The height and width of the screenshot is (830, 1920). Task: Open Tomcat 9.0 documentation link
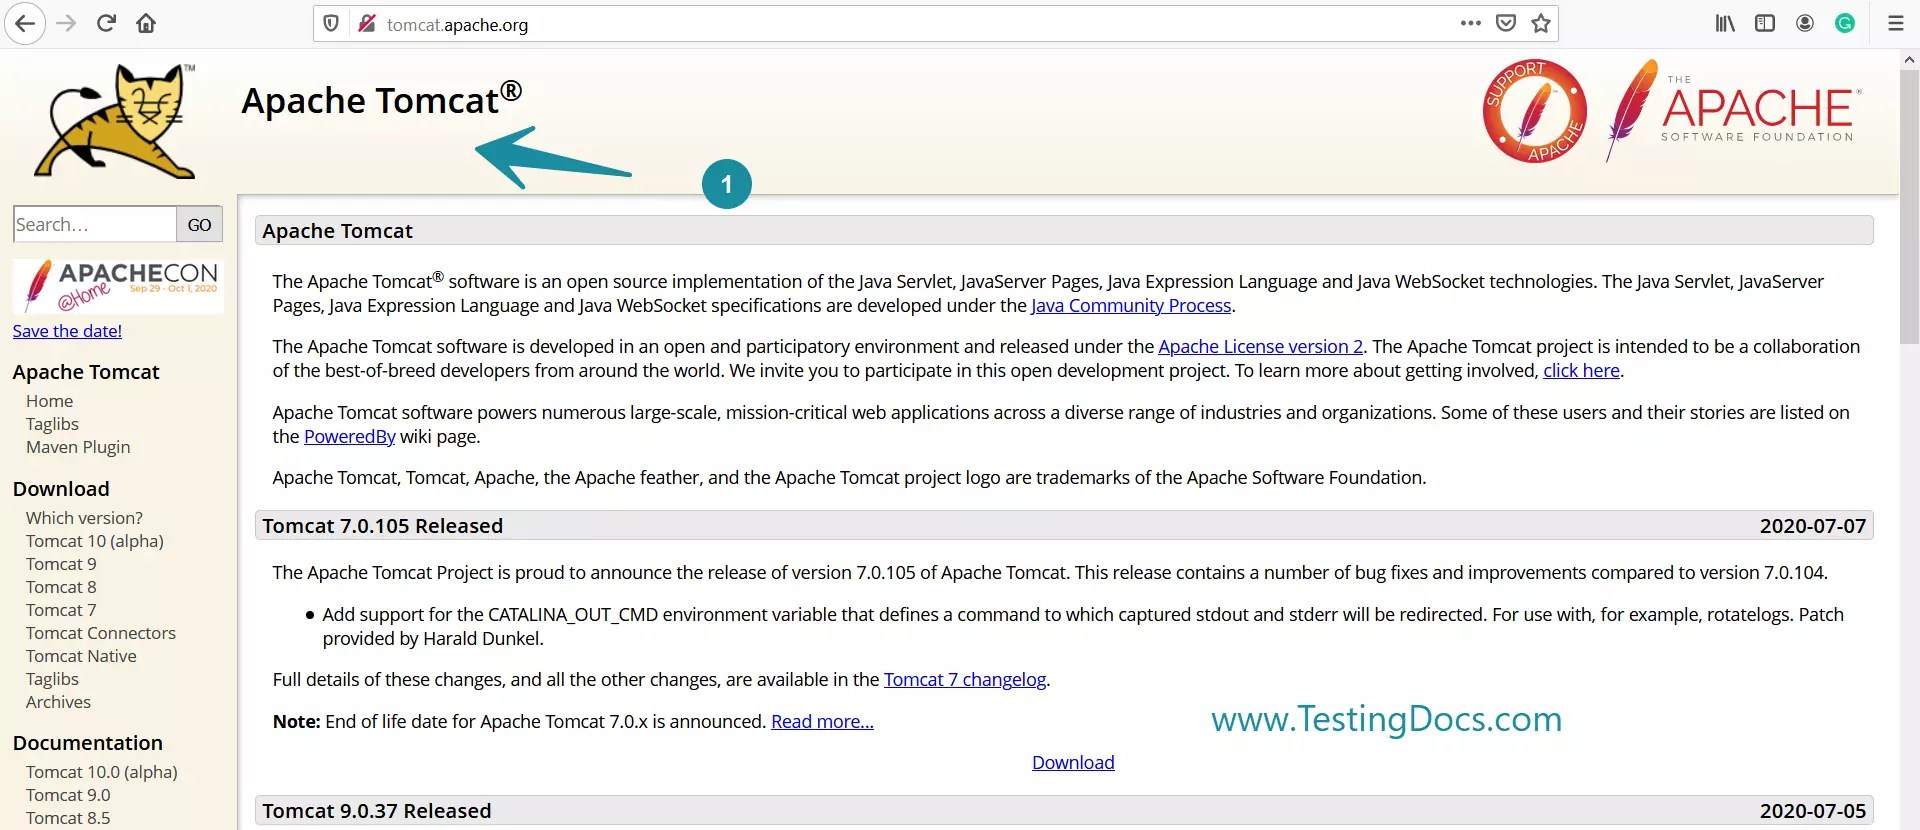[x=68, y=795]
